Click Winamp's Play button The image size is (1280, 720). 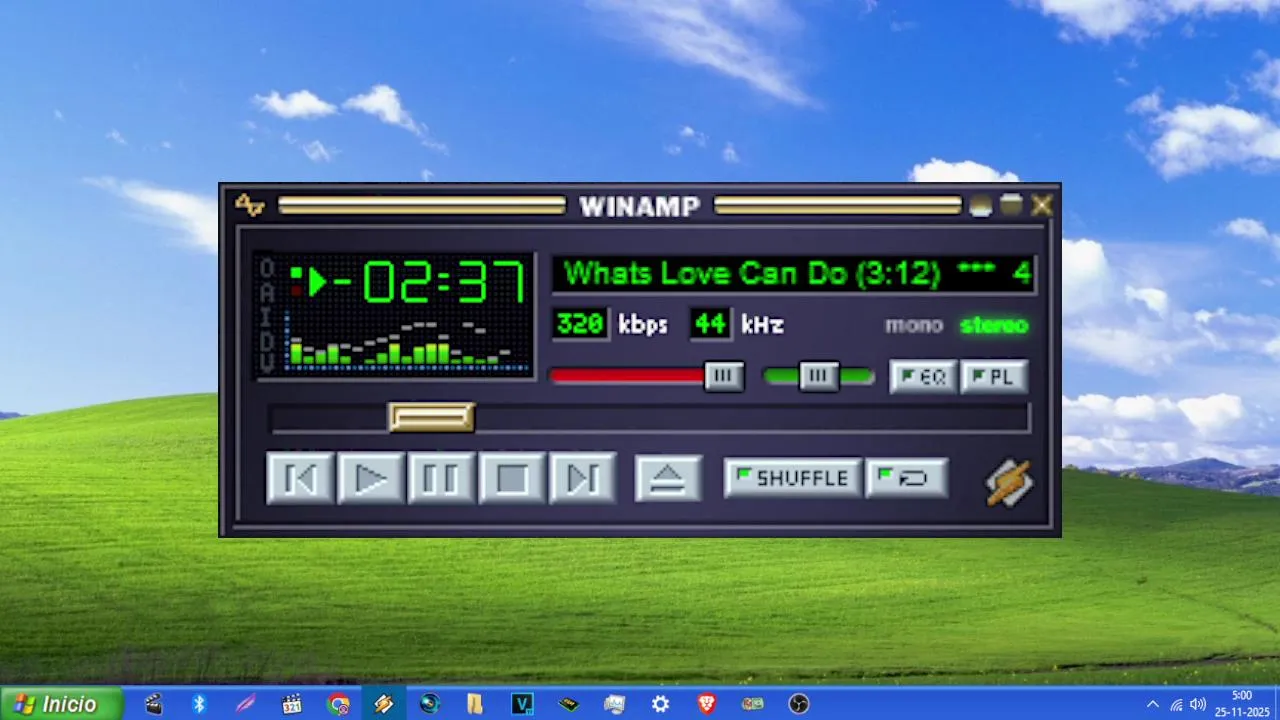[371, 478]
